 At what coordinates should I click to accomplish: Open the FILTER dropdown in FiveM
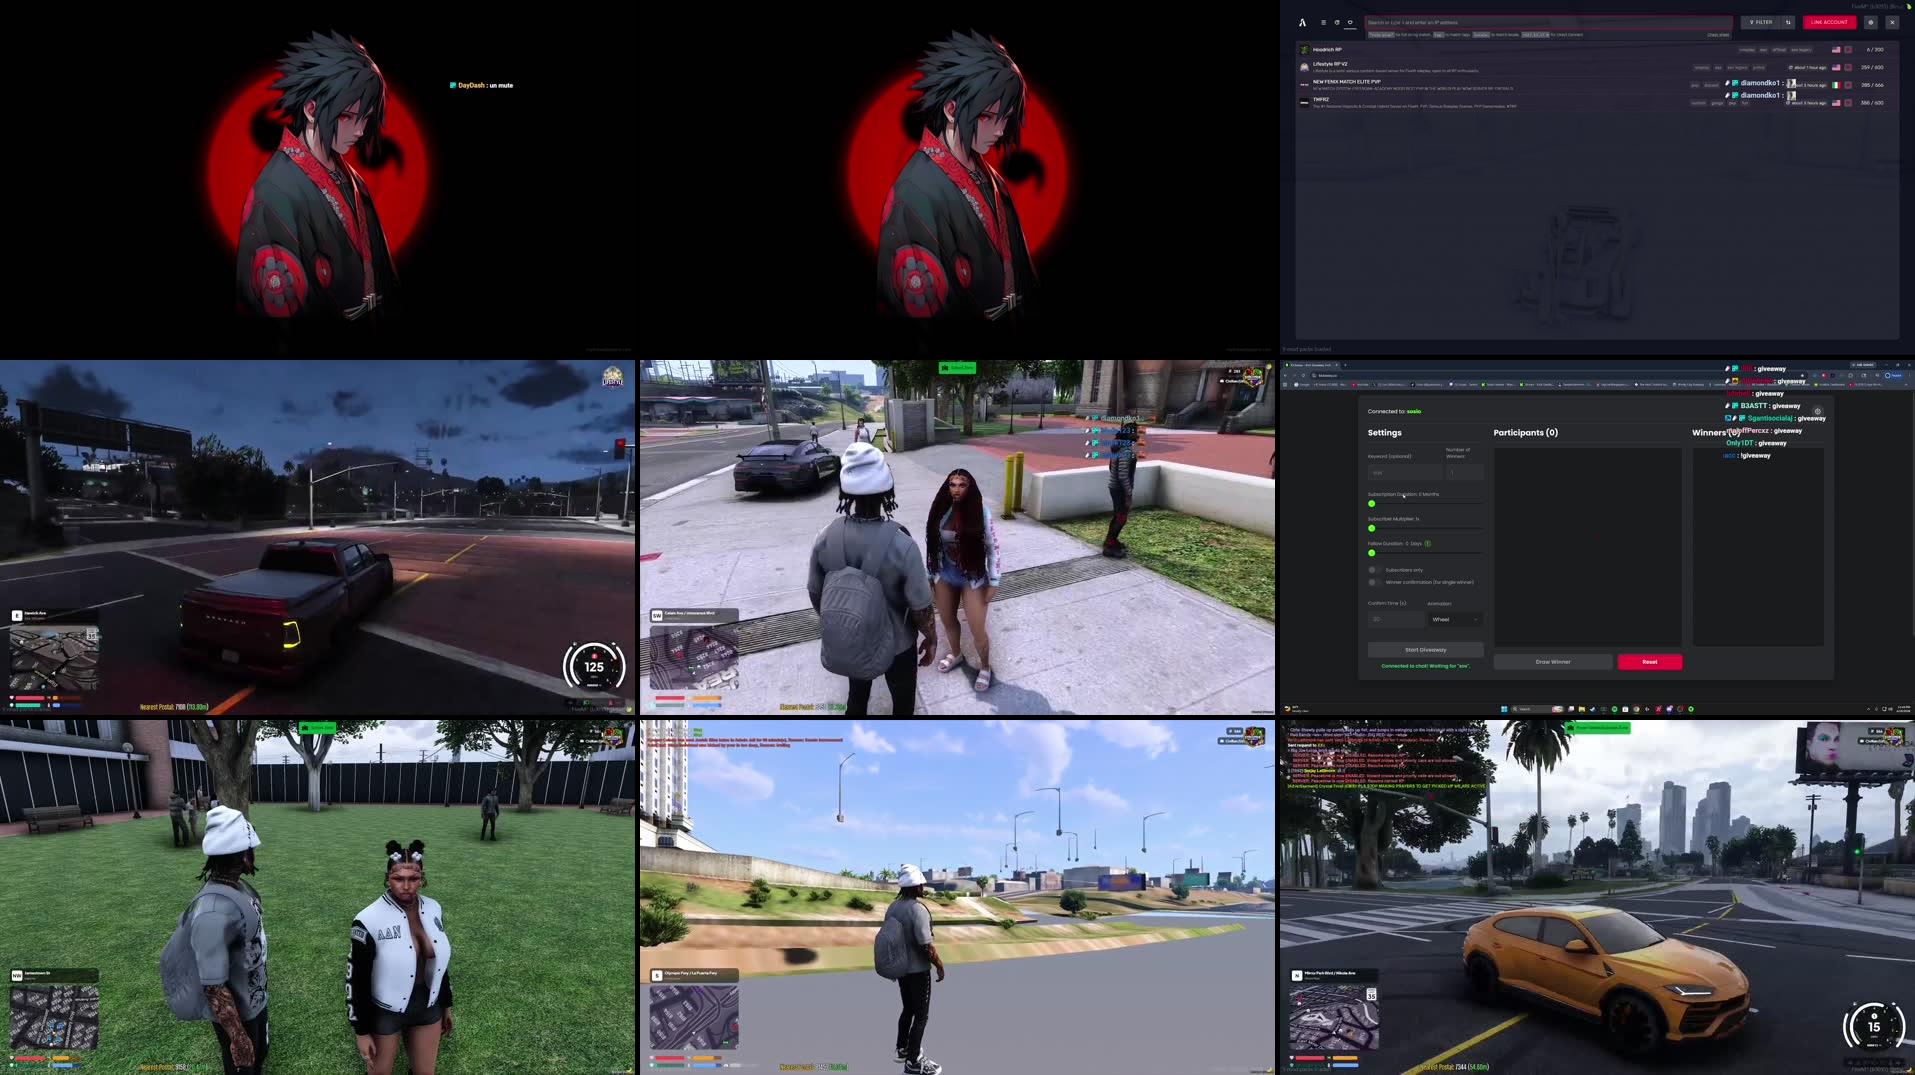point(1760,22)
